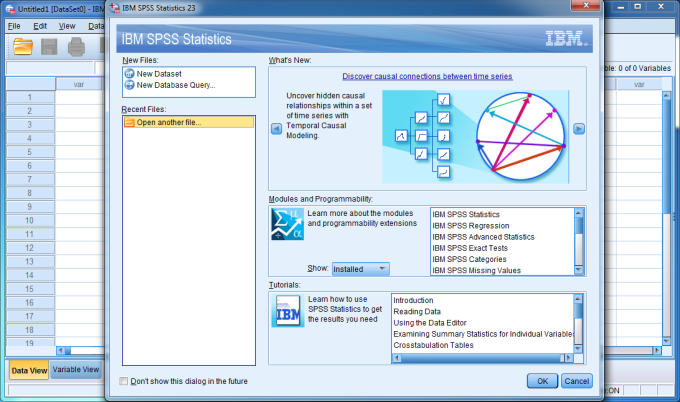Click the SPSS icon in dialog title bar
This screenshot has width=680, height=402.
coord(115,8)
